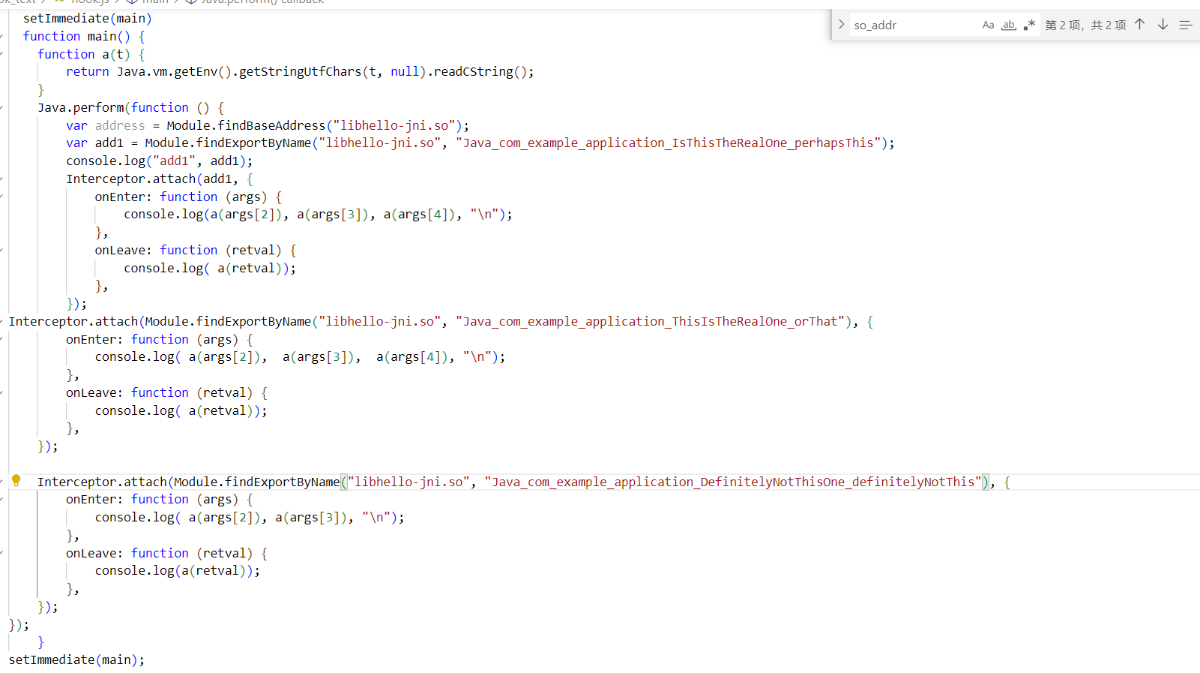Toggle Use Regular Expression in the find box
The width and height of the screenshot is (1200, 673).
(1029, 25)
